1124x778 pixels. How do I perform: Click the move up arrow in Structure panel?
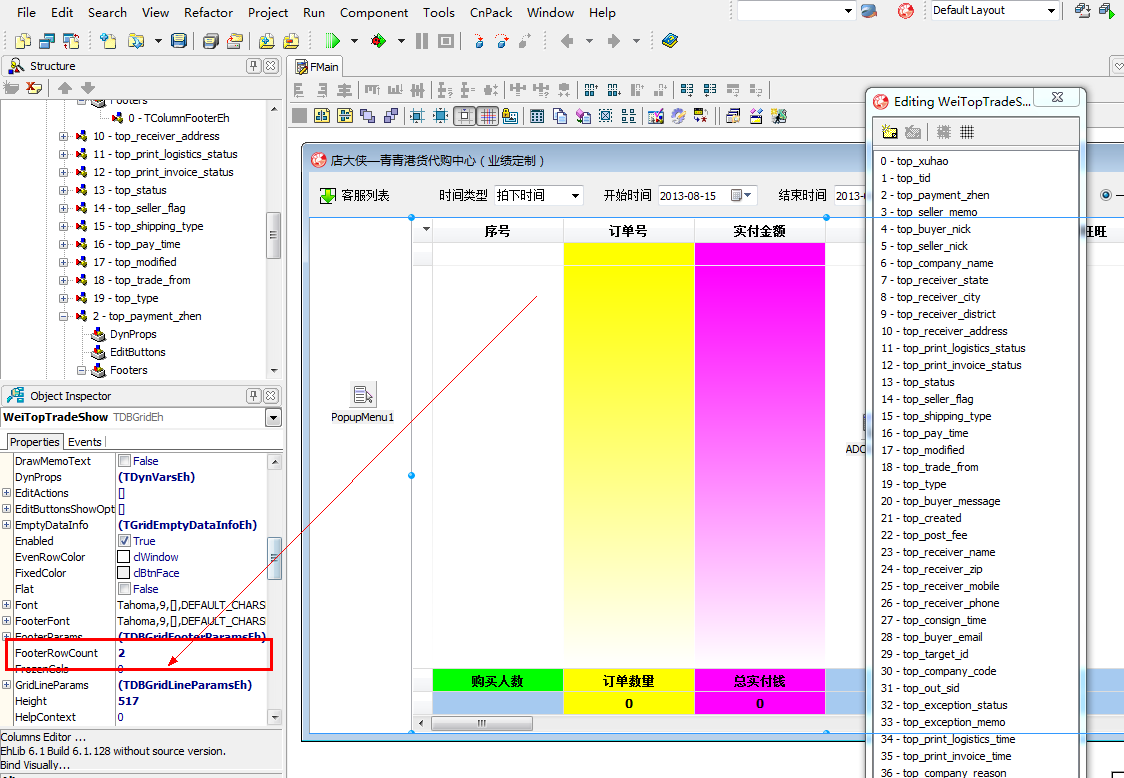[65, 88]
